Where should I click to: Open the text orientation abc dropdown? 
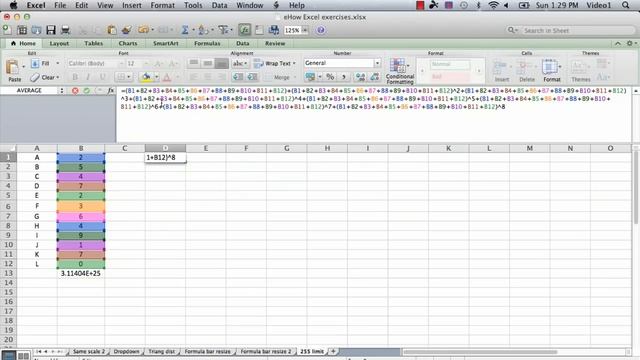tap(240, 63)
